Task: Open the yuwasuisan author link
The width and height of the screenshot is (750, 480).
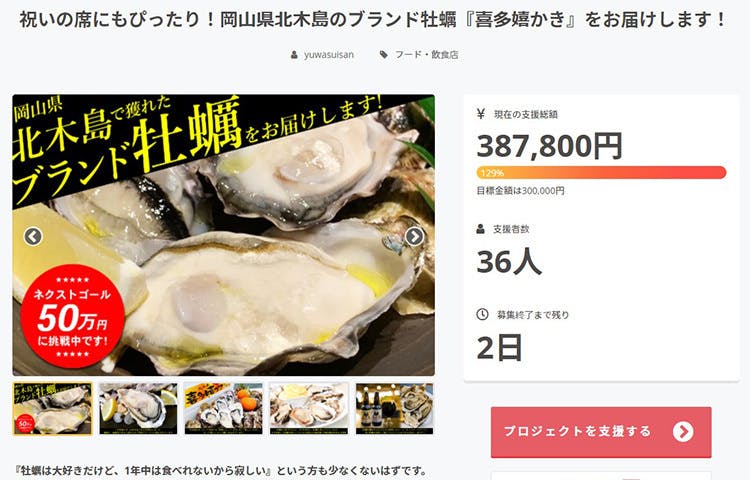Action: point(329,55)
